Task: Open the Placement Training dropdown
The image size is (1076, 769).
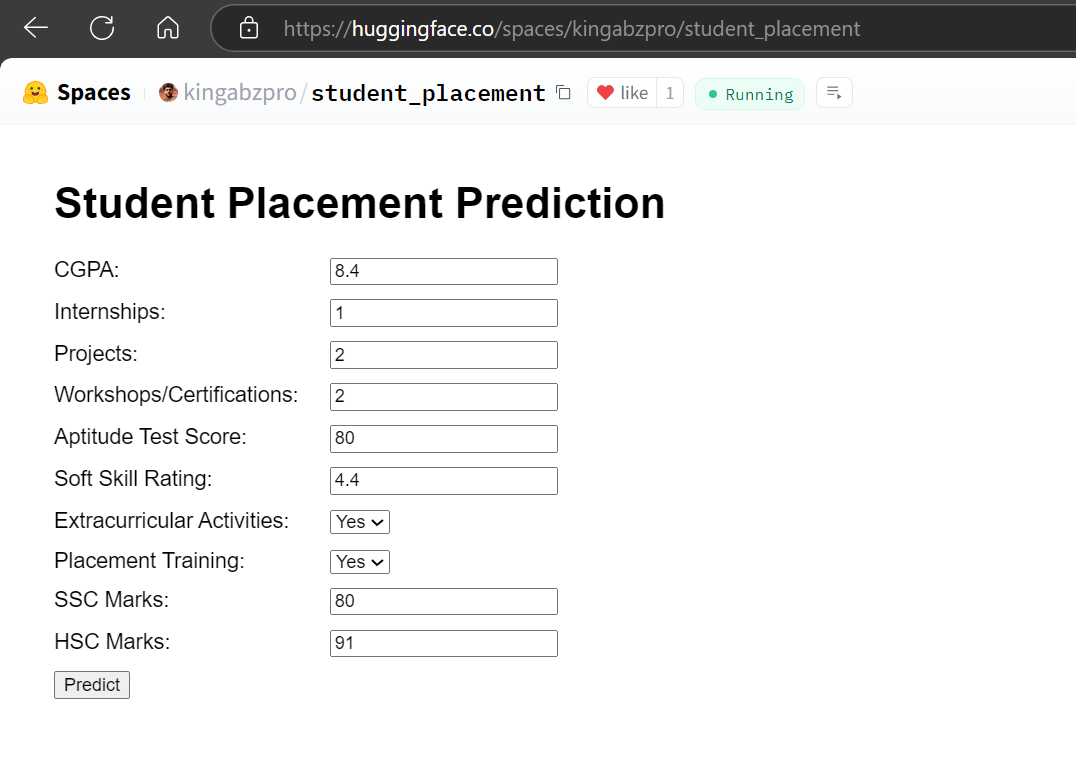Action: [359, 562]
